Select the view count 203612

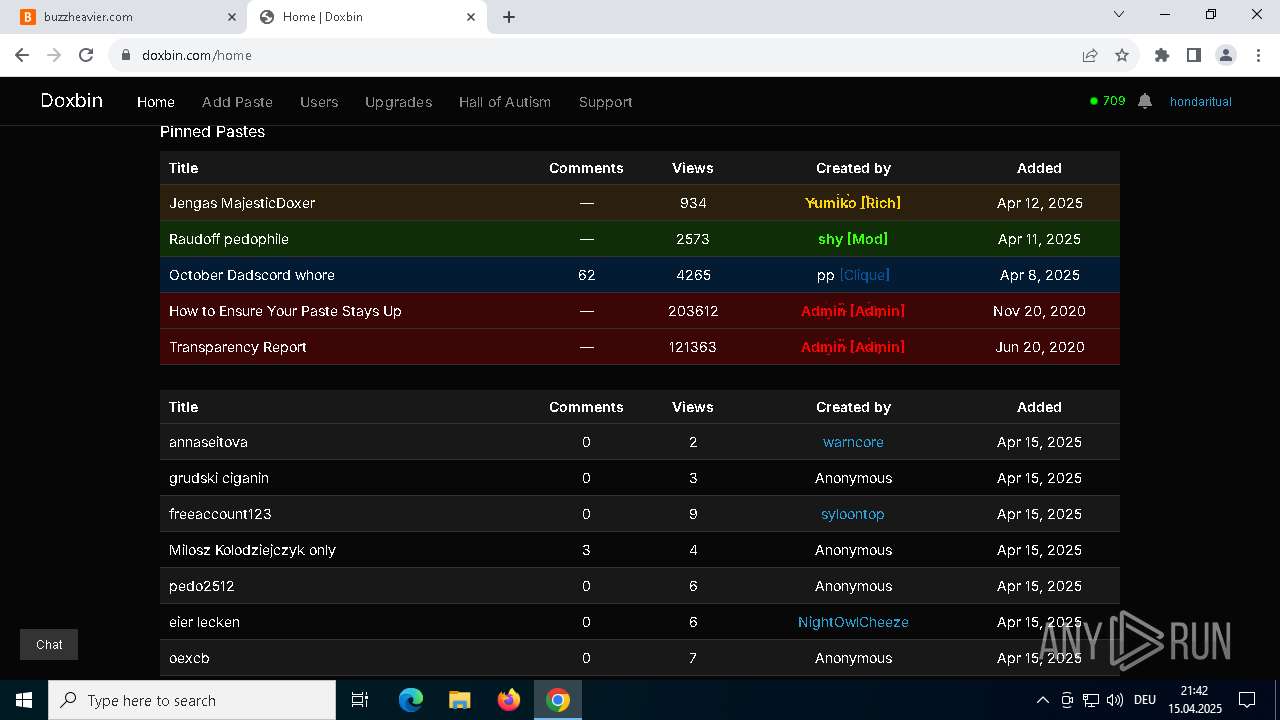(x=693, y=311)
